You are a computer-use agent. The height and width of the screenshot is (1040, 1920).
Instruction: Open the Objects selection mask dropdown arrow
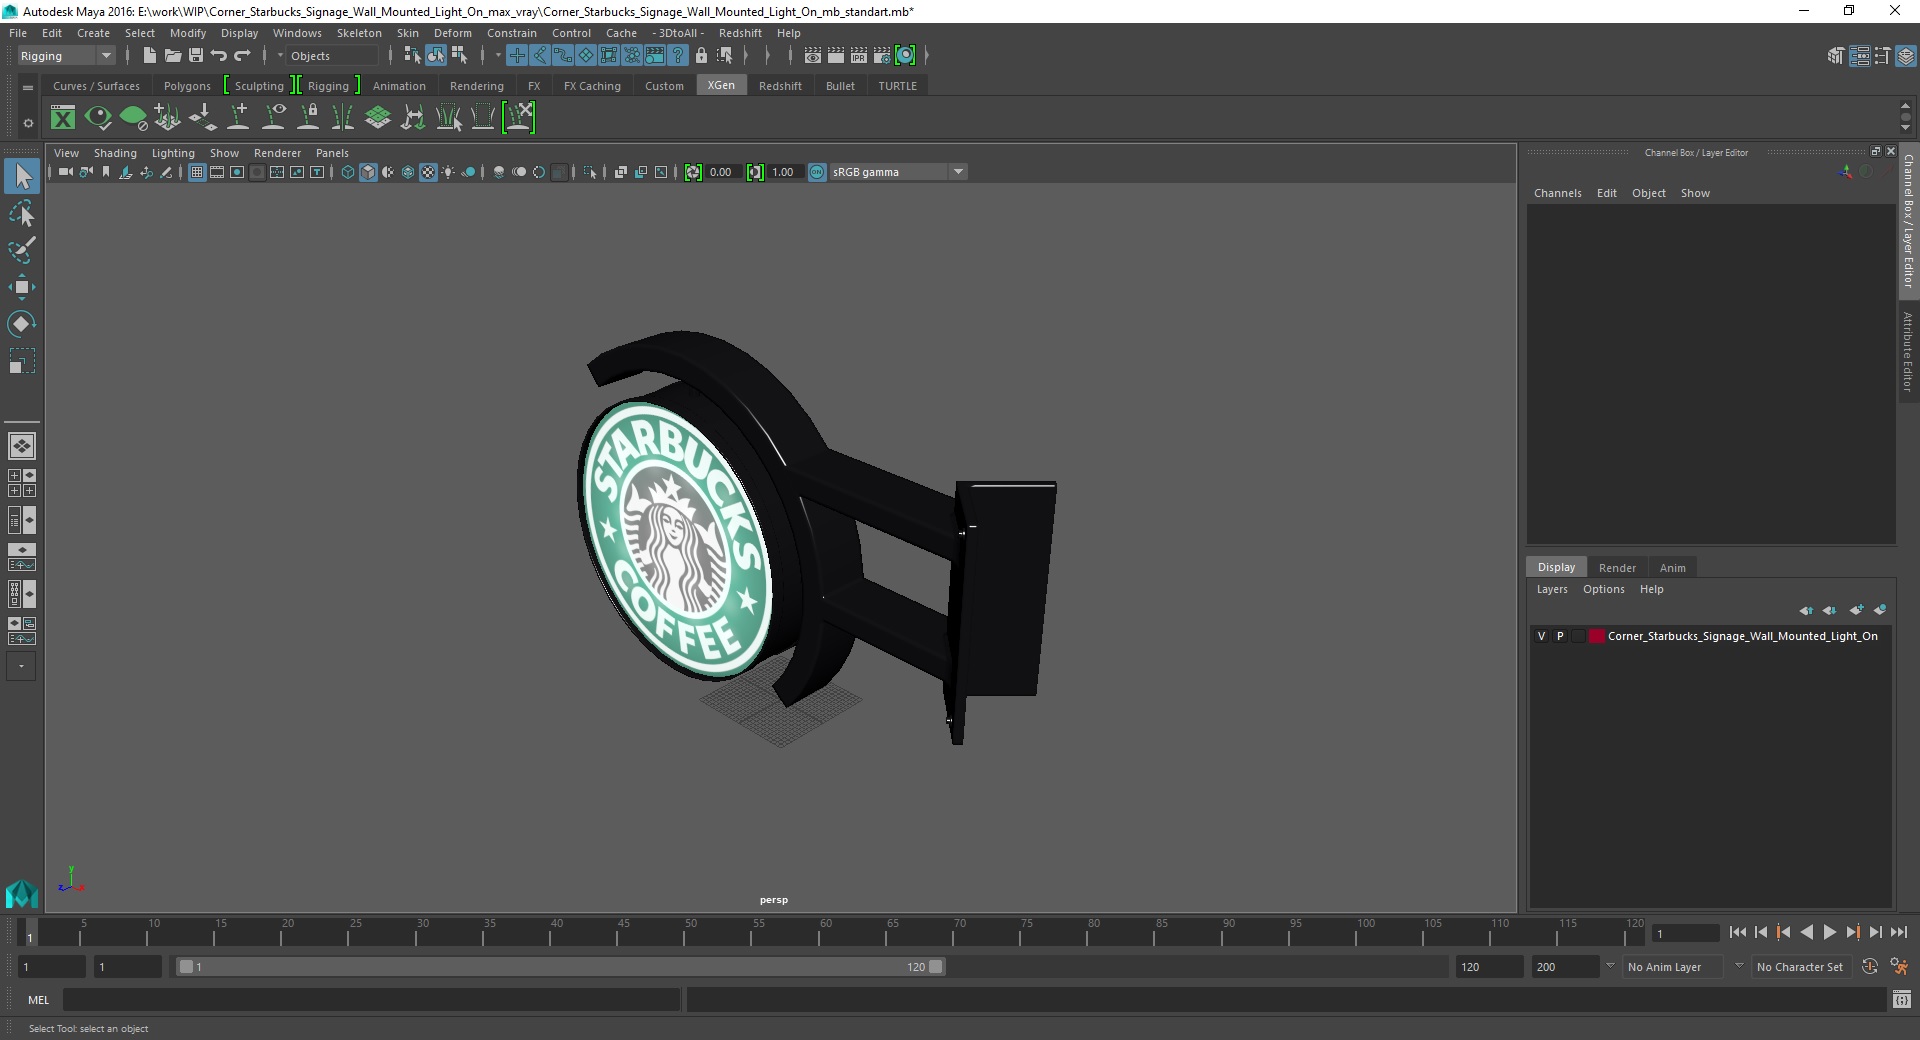click(280, 56)
